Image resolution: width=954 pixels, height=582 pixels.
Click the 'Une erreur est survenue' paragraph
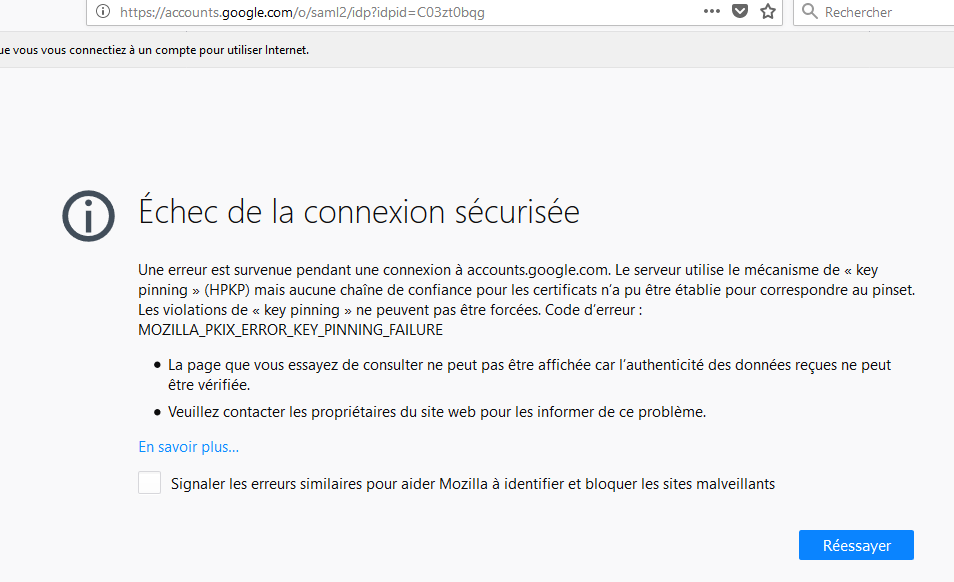click(x=526, y=300)
